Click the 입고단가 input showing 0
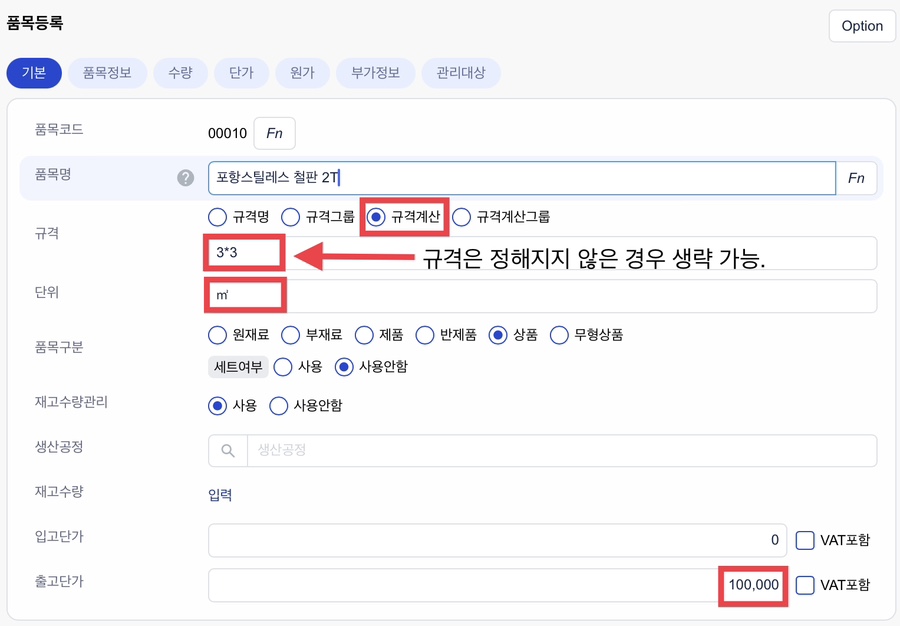This screenshot has width=900, height=626. [x=497, y=540]
